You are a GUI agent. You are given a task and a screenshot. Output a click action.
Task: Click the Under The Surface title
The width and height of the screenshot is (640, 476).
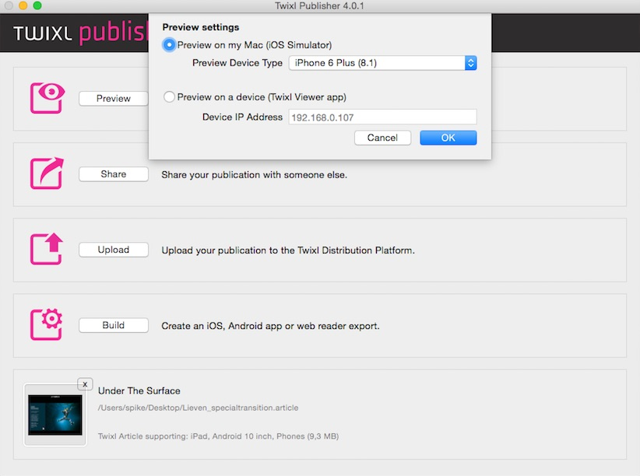coord(139,391)
